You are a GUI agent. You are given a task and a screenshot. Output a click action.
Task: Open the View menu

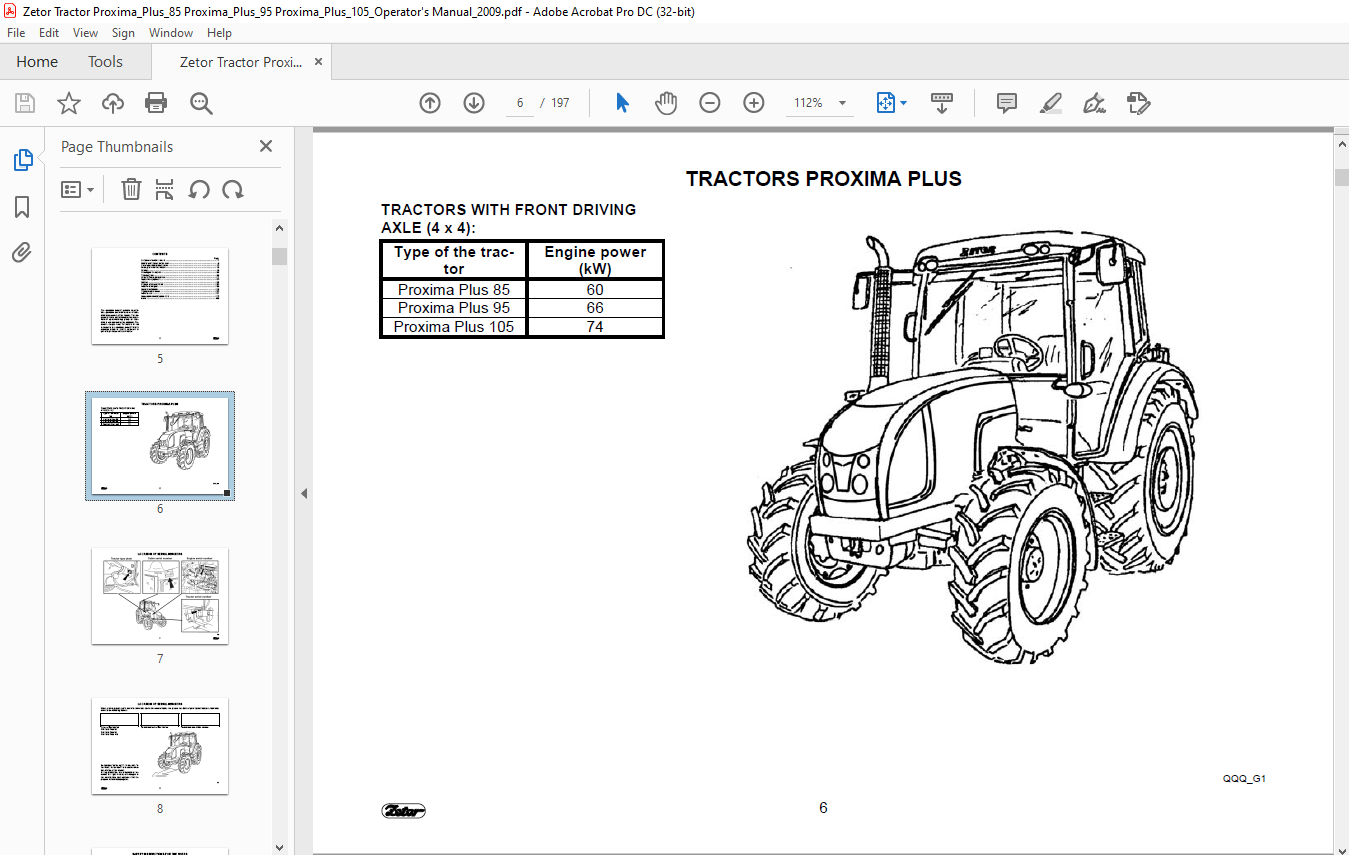tap(86, 33)
